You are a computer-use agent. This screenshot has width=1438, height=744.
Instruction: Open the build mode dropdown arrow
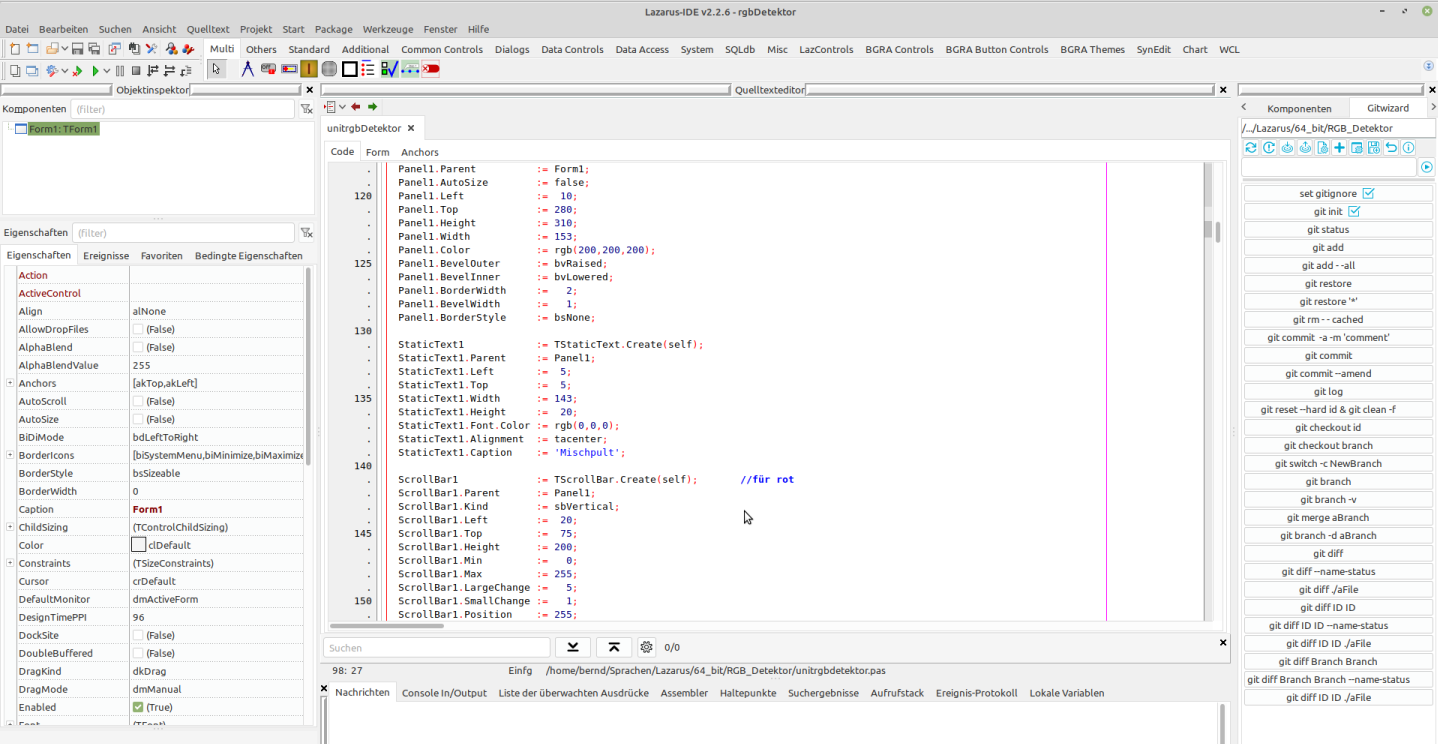pos(65,71)
